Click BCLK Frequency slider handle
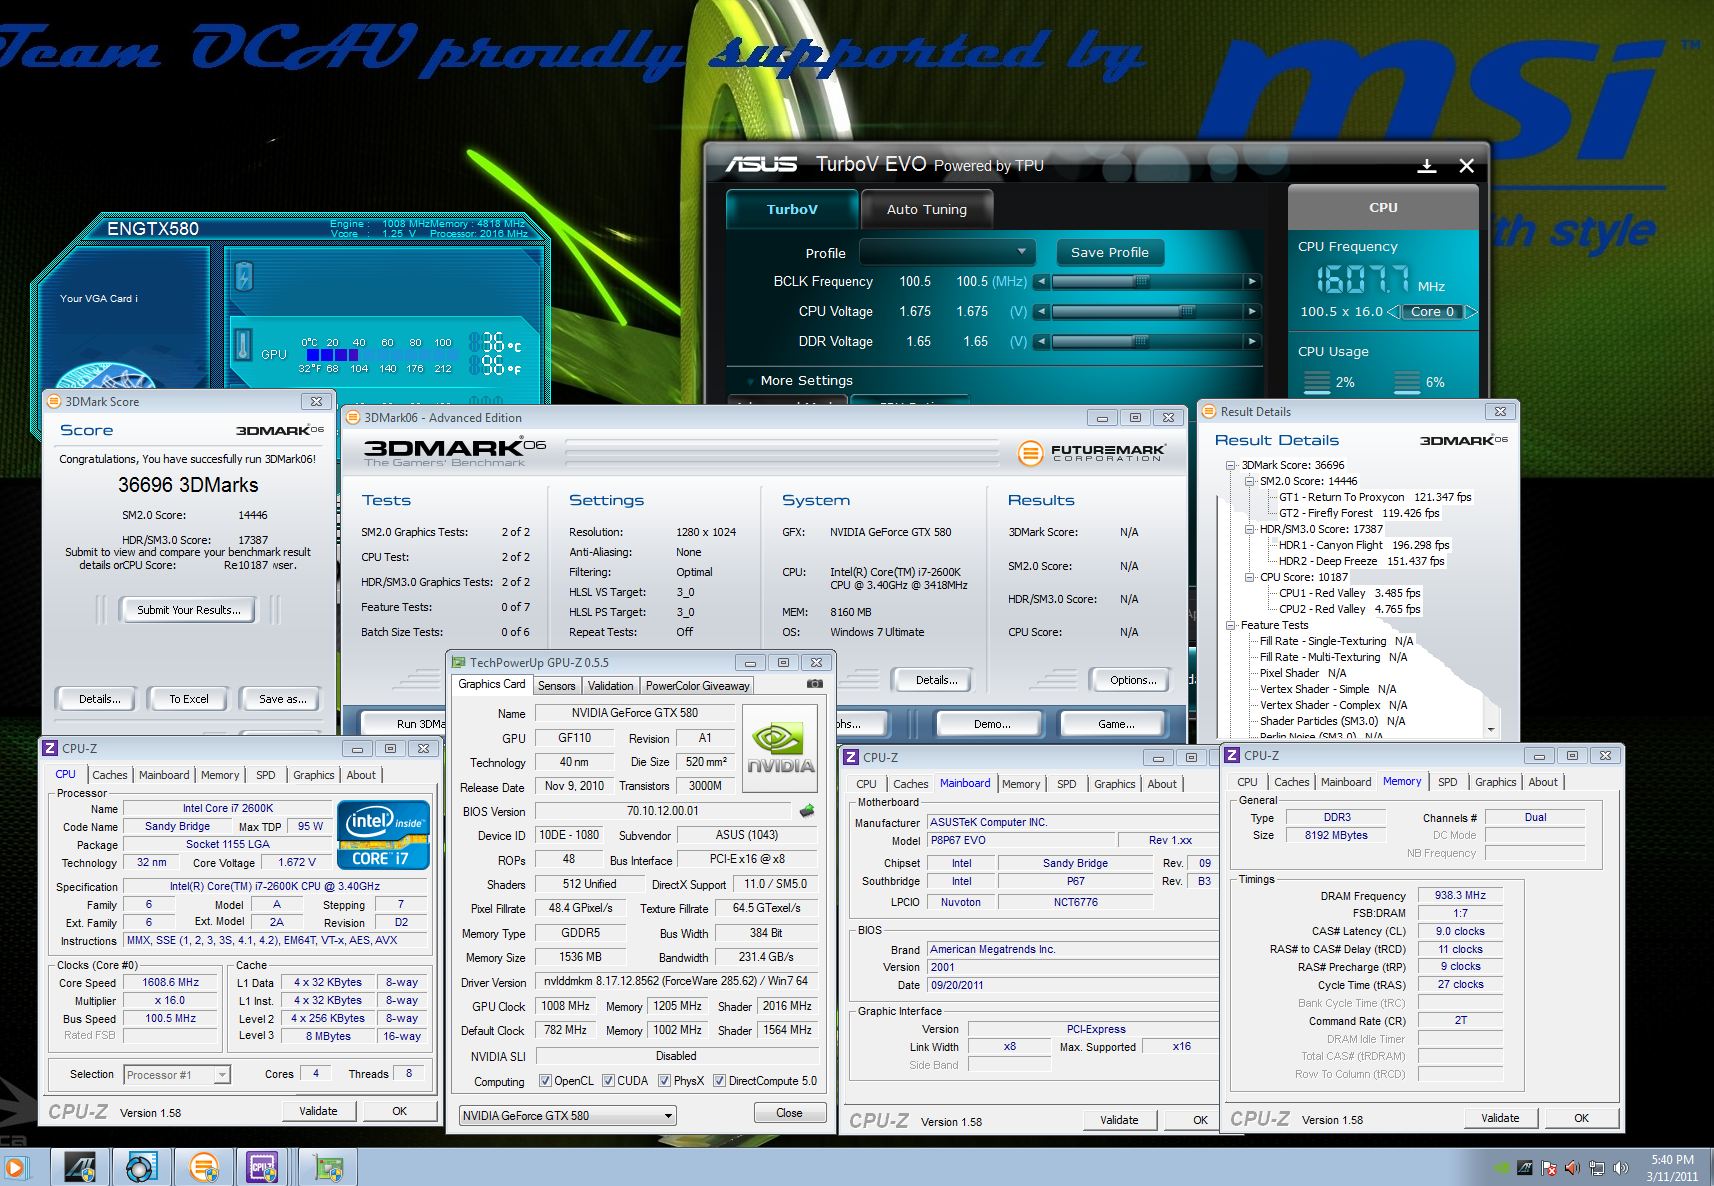 1141,282
